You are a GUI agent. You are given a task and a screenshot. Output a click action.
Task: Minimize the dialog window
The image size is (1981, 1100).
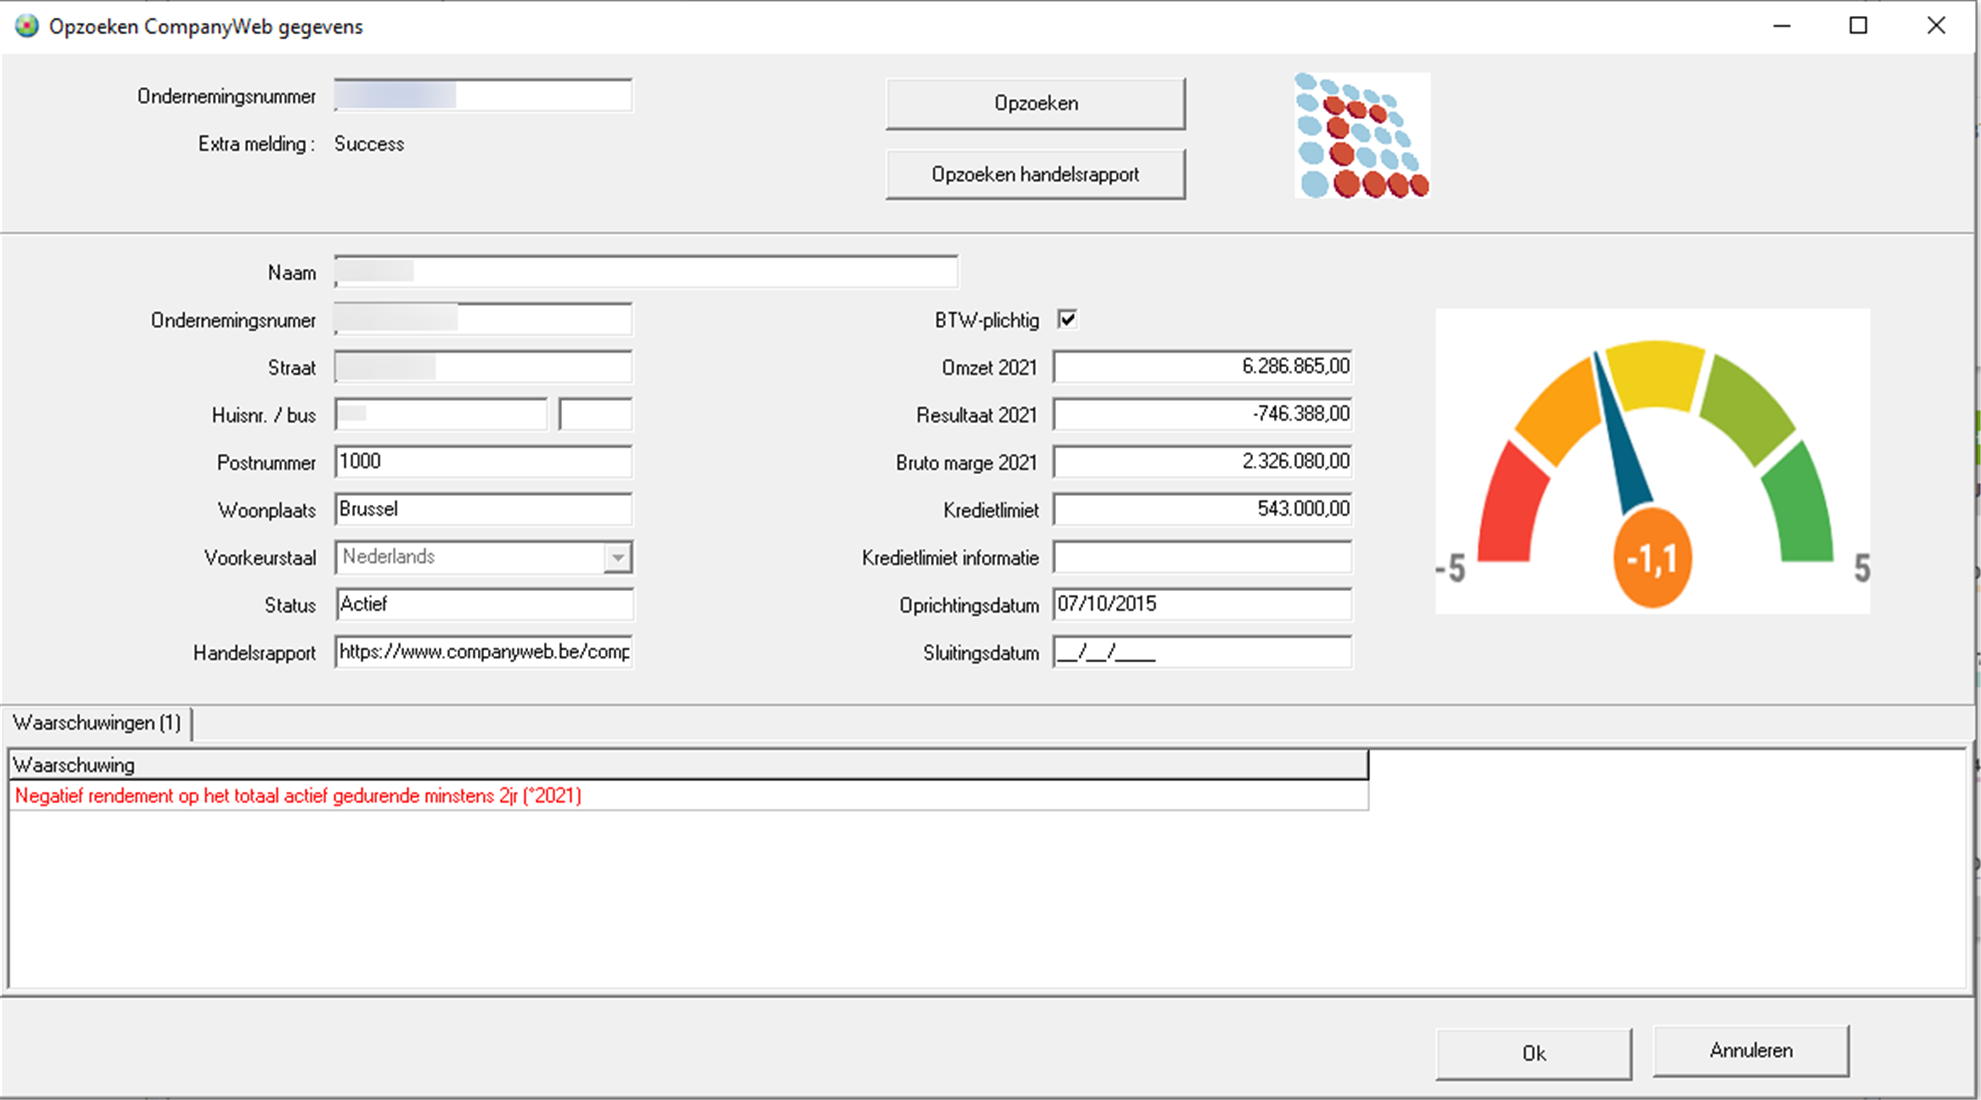[1781, 26]
